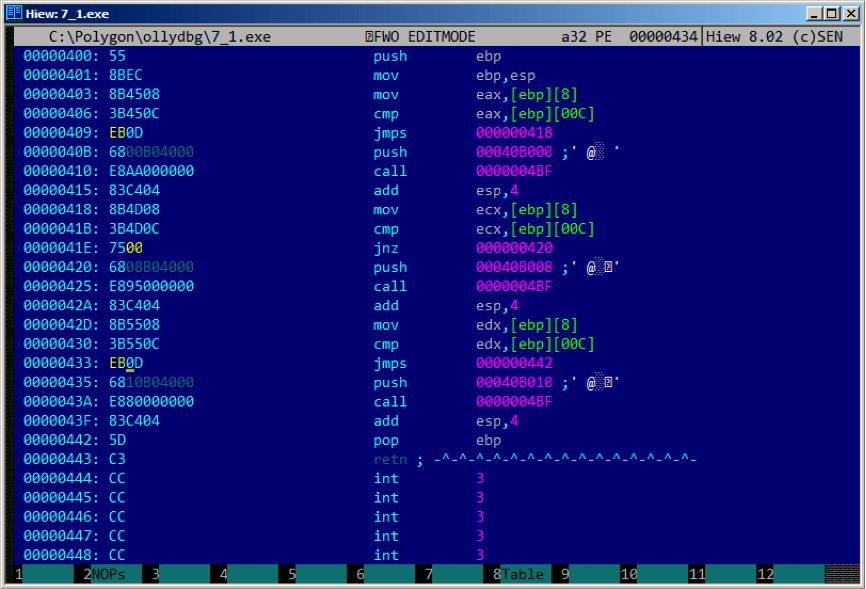Click call target at address 0000043A
The width and height of the screenshot is (866, 589).
point(514,402)
